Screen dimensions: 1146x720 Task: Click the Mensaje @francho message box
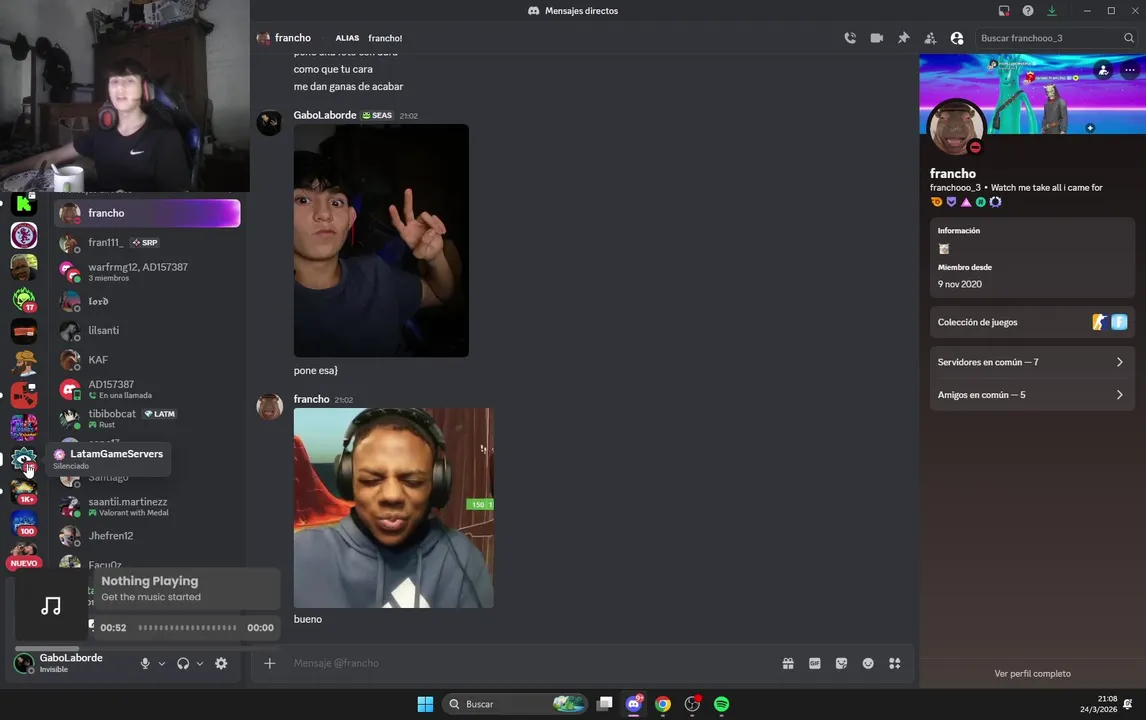point(530,663)
